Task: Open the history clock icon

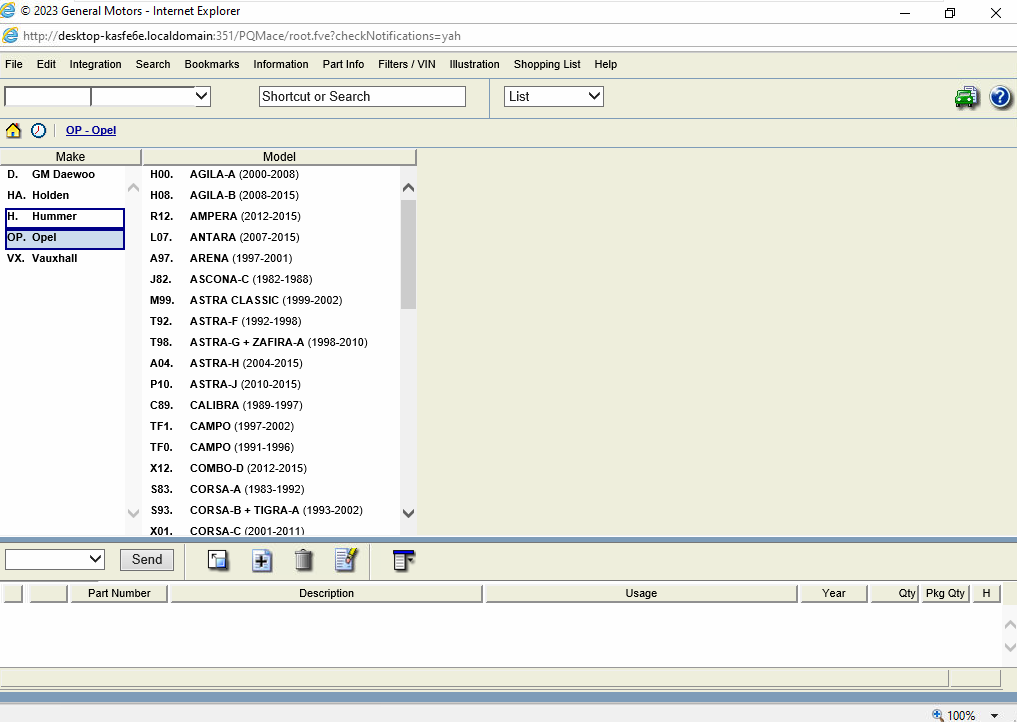Action: click(x=39, y=130)
